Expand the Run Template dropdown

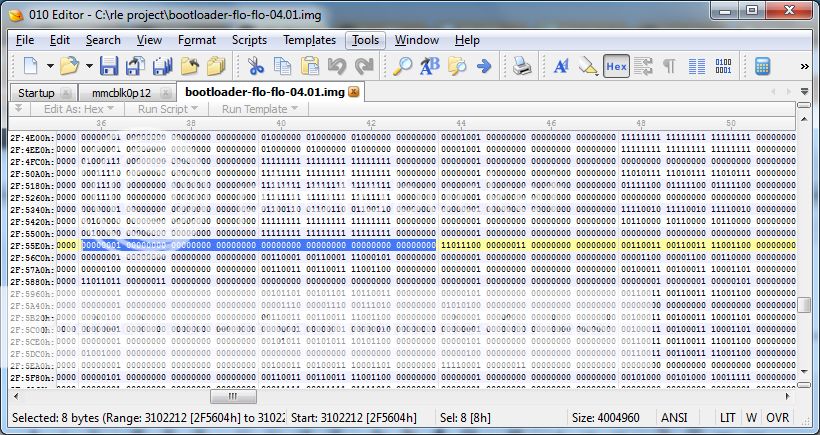click(260, 108)
